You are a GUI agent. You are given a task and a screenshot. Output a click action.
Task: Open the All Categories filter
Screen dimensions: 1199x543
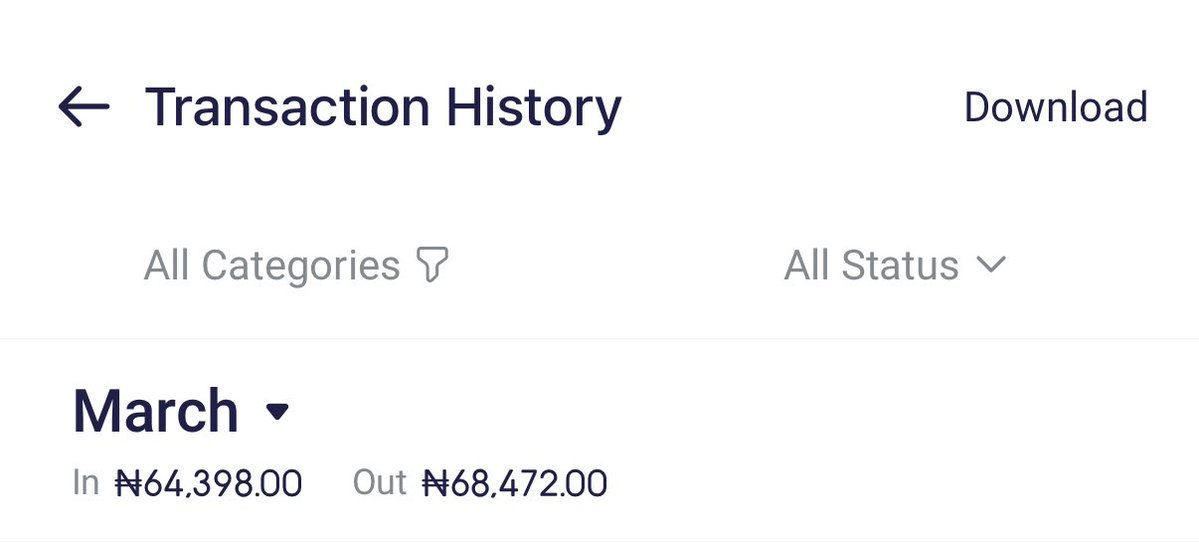pos(272,266)
